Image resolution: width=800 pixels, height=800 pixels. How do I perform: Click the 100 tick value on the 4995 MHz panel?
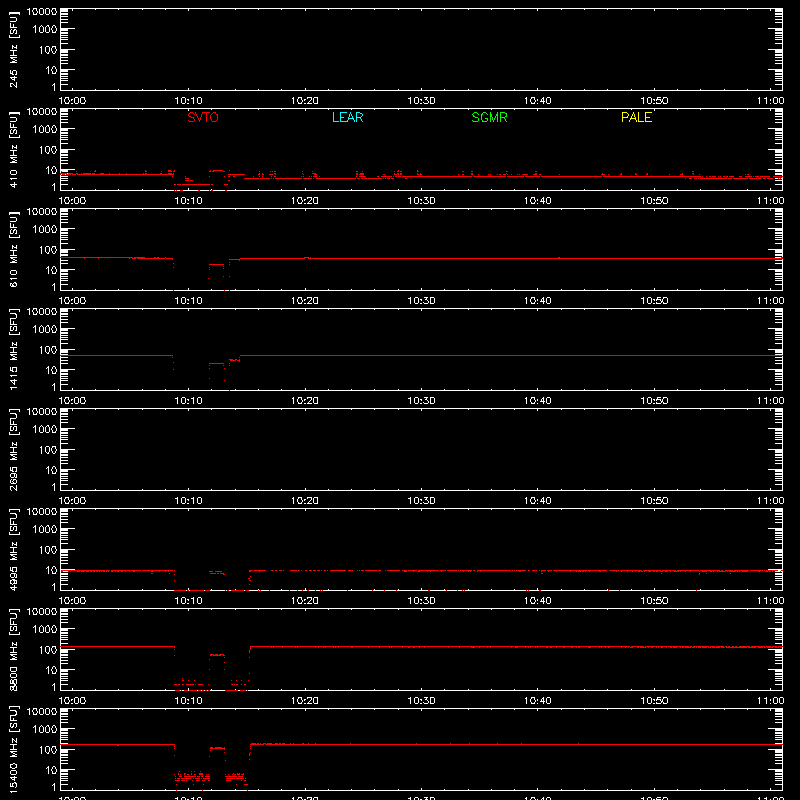48,550
